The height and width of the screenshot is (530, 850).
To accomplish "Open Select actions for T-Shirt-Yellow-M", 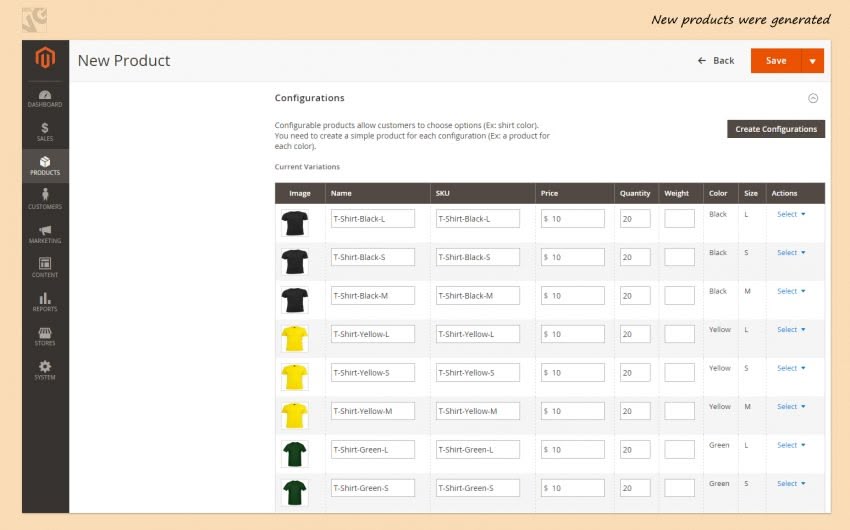I will click(x=791, y=406).
